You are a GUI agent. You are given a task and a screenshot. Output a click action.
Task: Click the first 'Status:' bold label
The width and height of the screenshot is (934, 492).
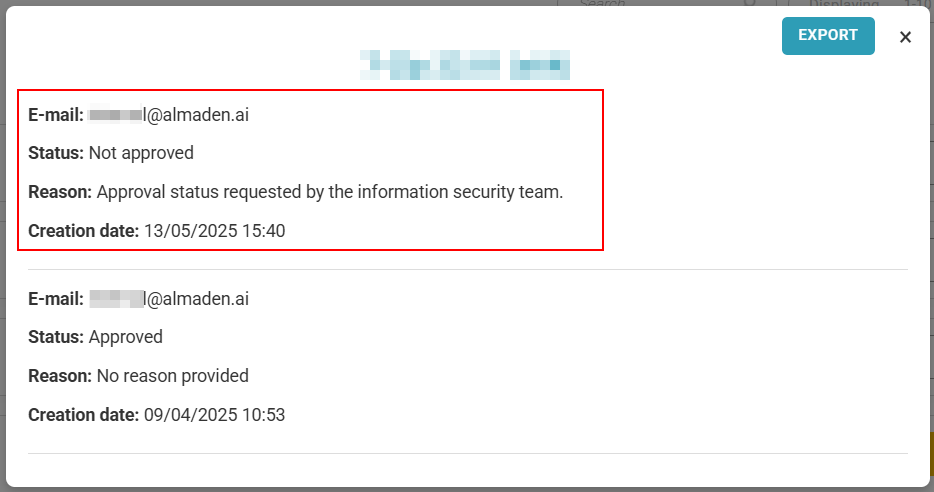click(x=56, y=153)
